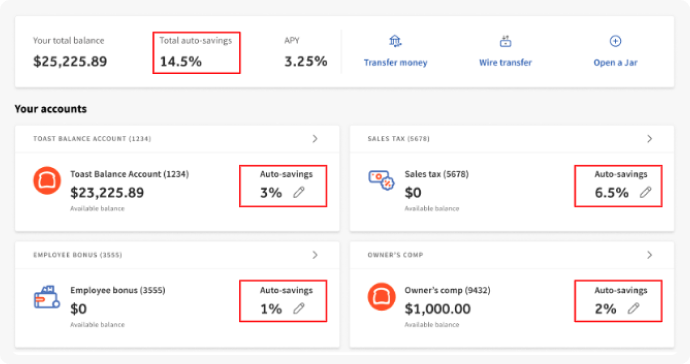Click the 14.5% total auto-savings value
The height and width of the screenshot is (364, 690).
(x=180, y=61)
